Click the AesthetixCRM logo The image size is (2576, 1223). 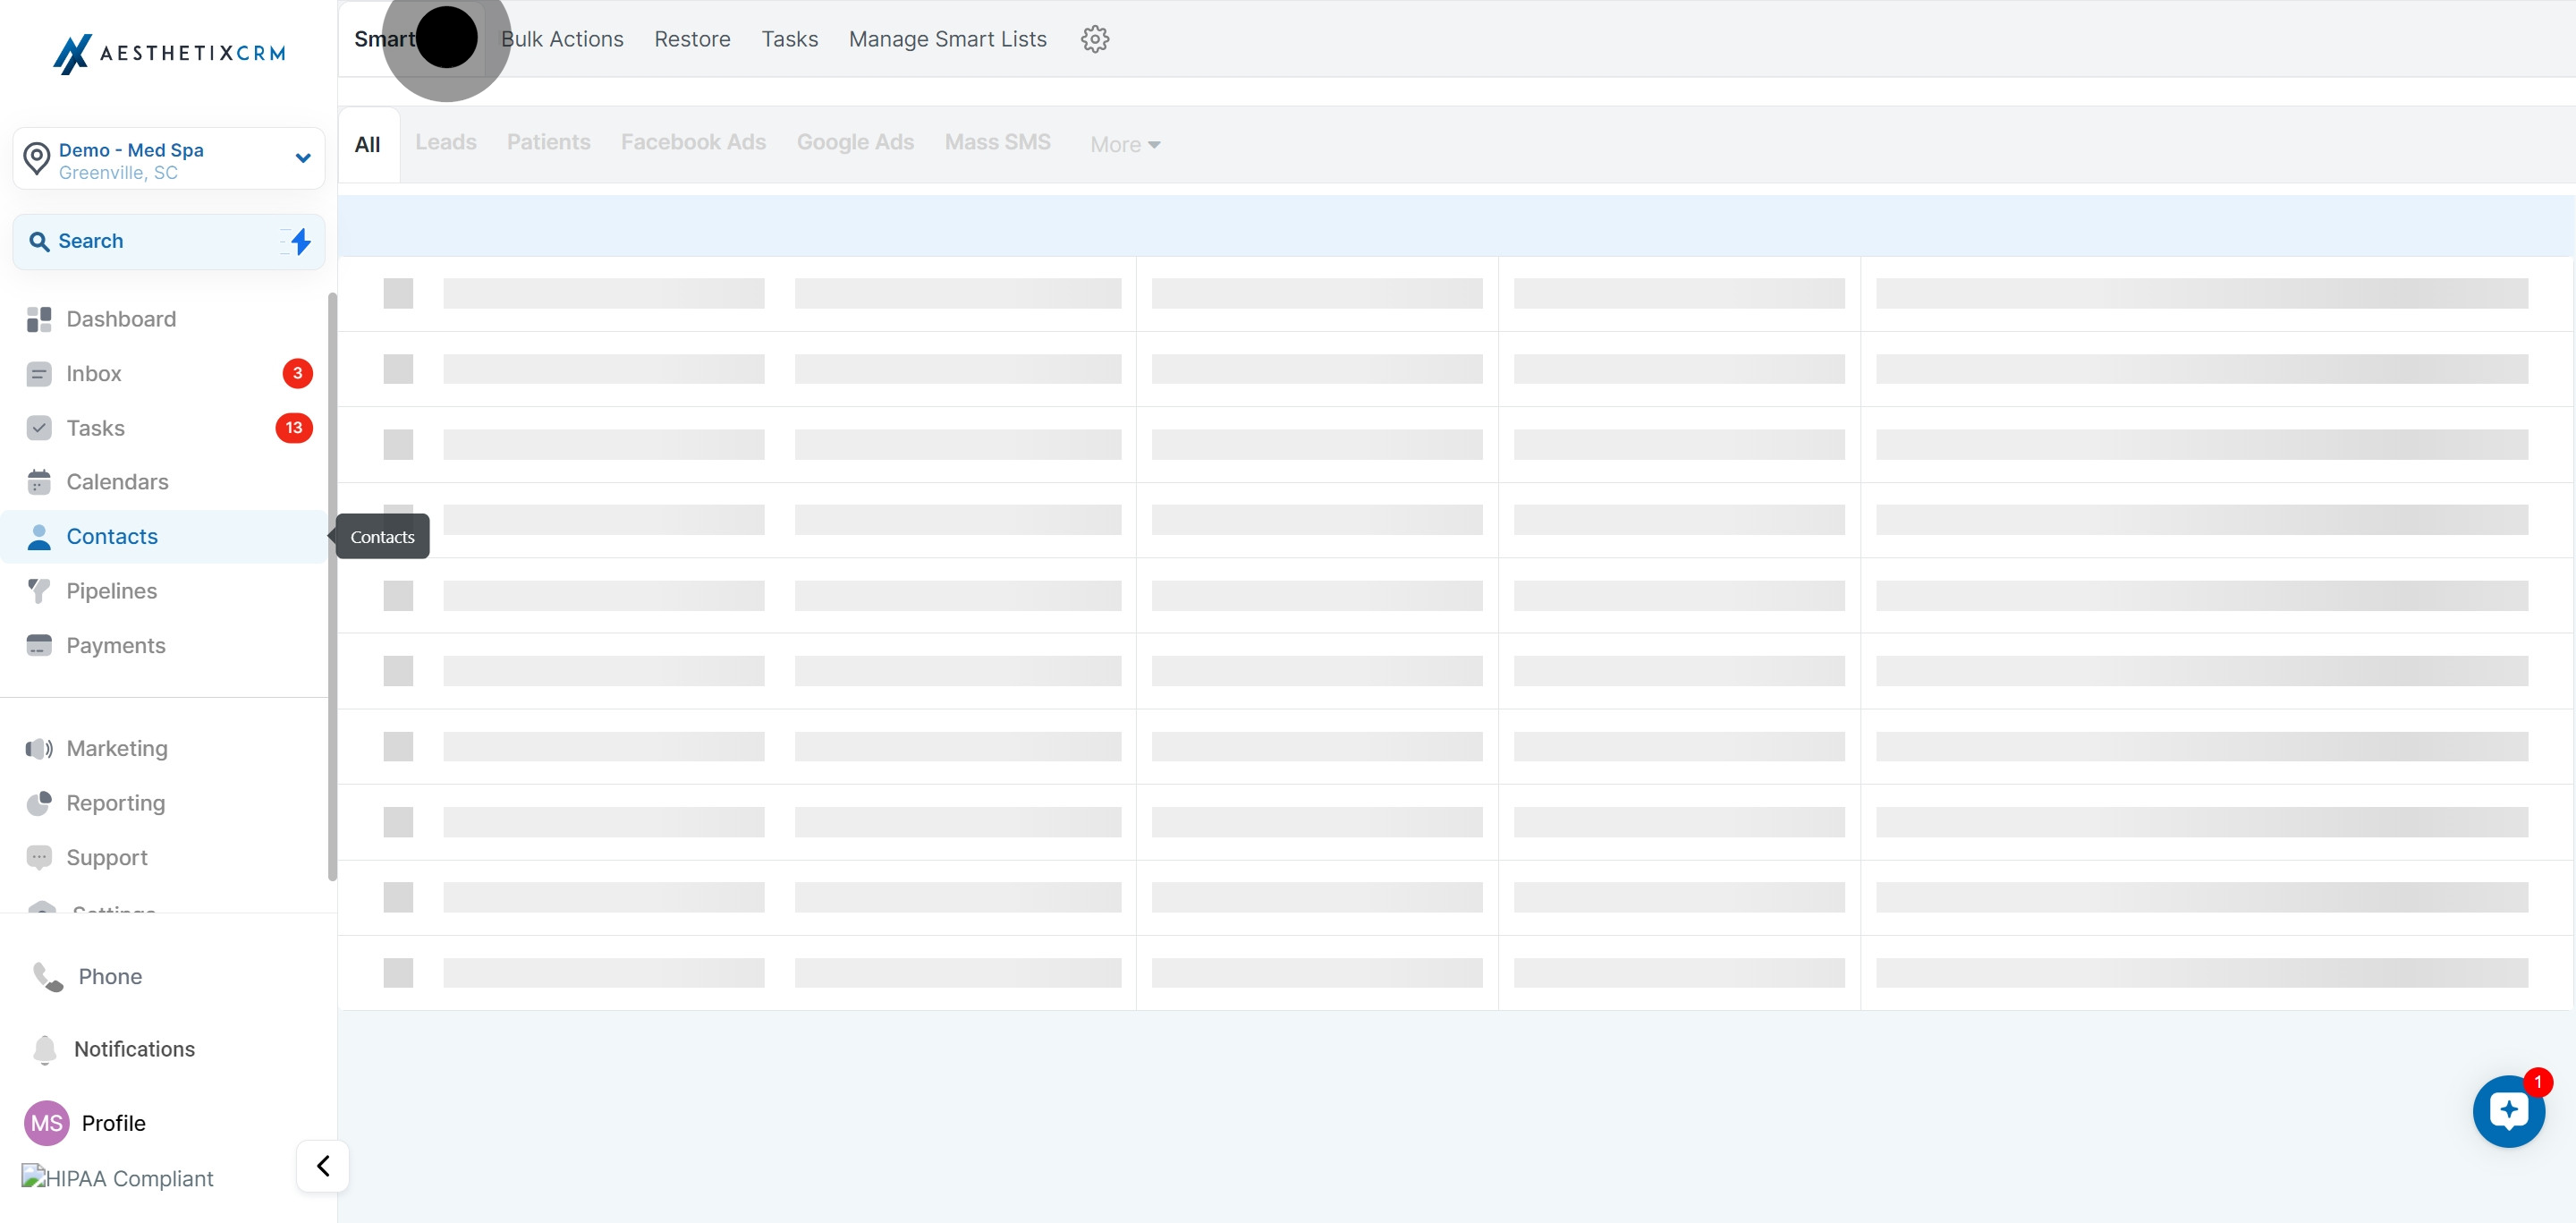pos(169,53)
